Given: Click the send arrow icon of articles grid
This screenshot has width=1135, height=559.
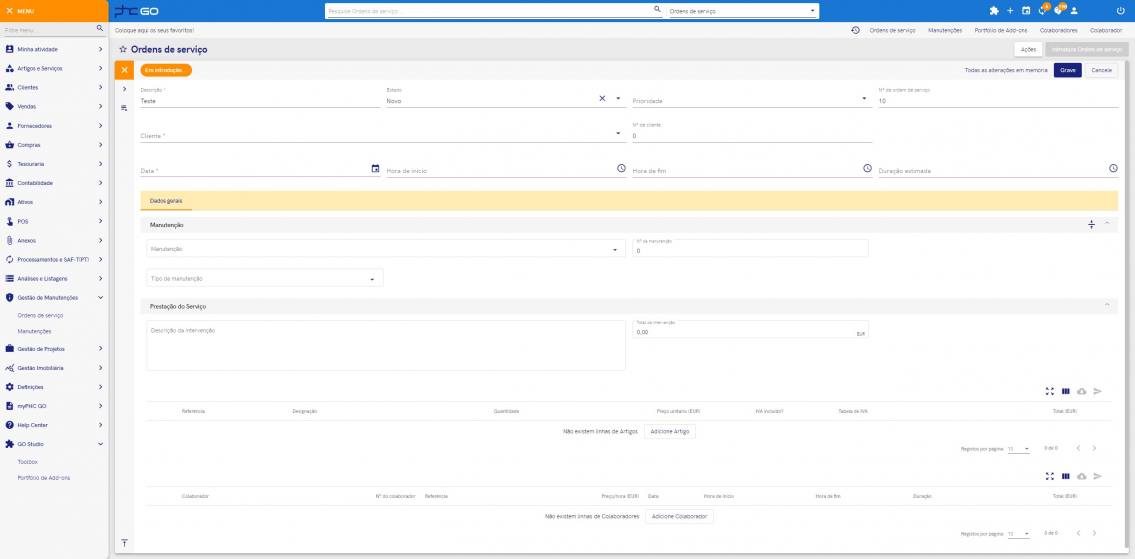Looking at the screenshot, I should tap(1097, 391).
